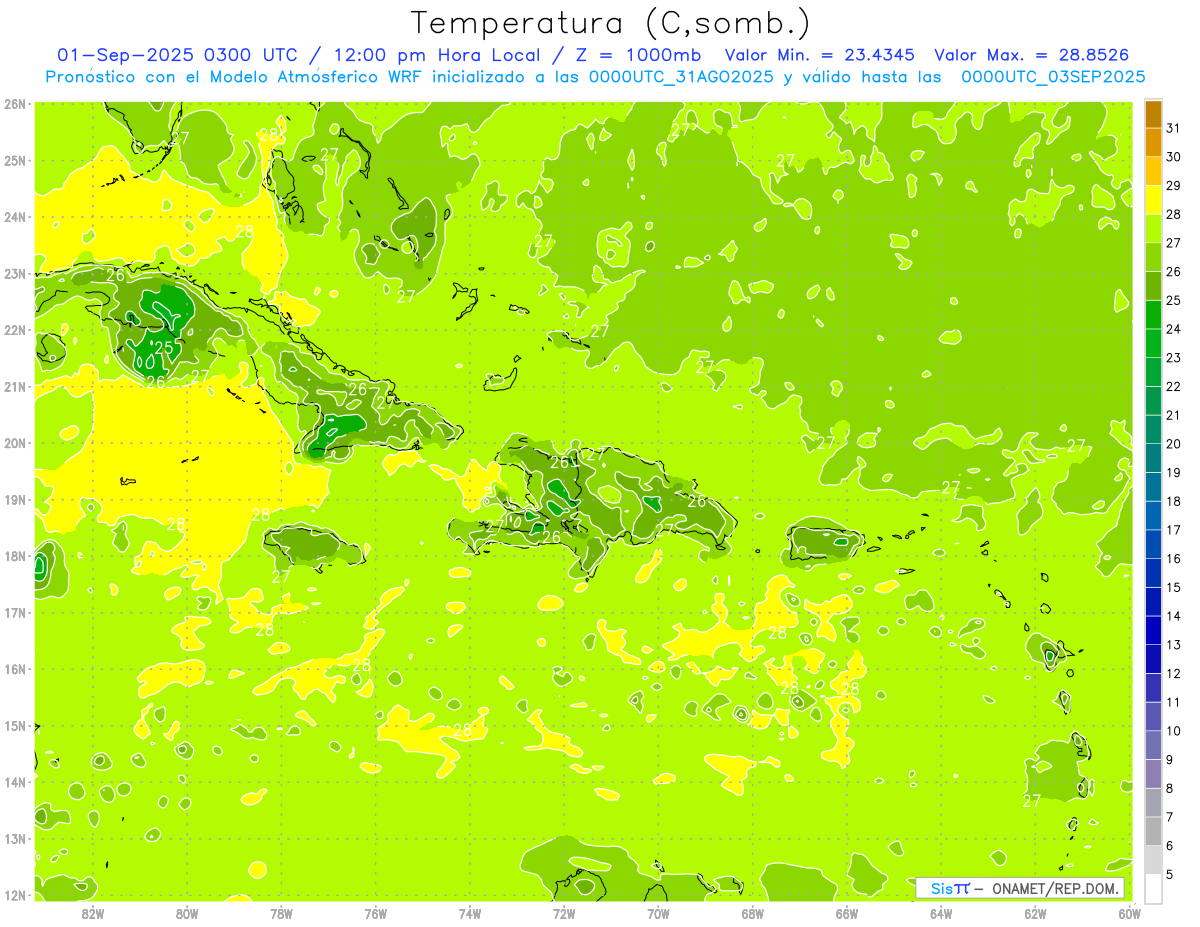The width and height of the screenshot is (1200, 927).
Task: Click the 14N latitude label
Action: (15, 782)
